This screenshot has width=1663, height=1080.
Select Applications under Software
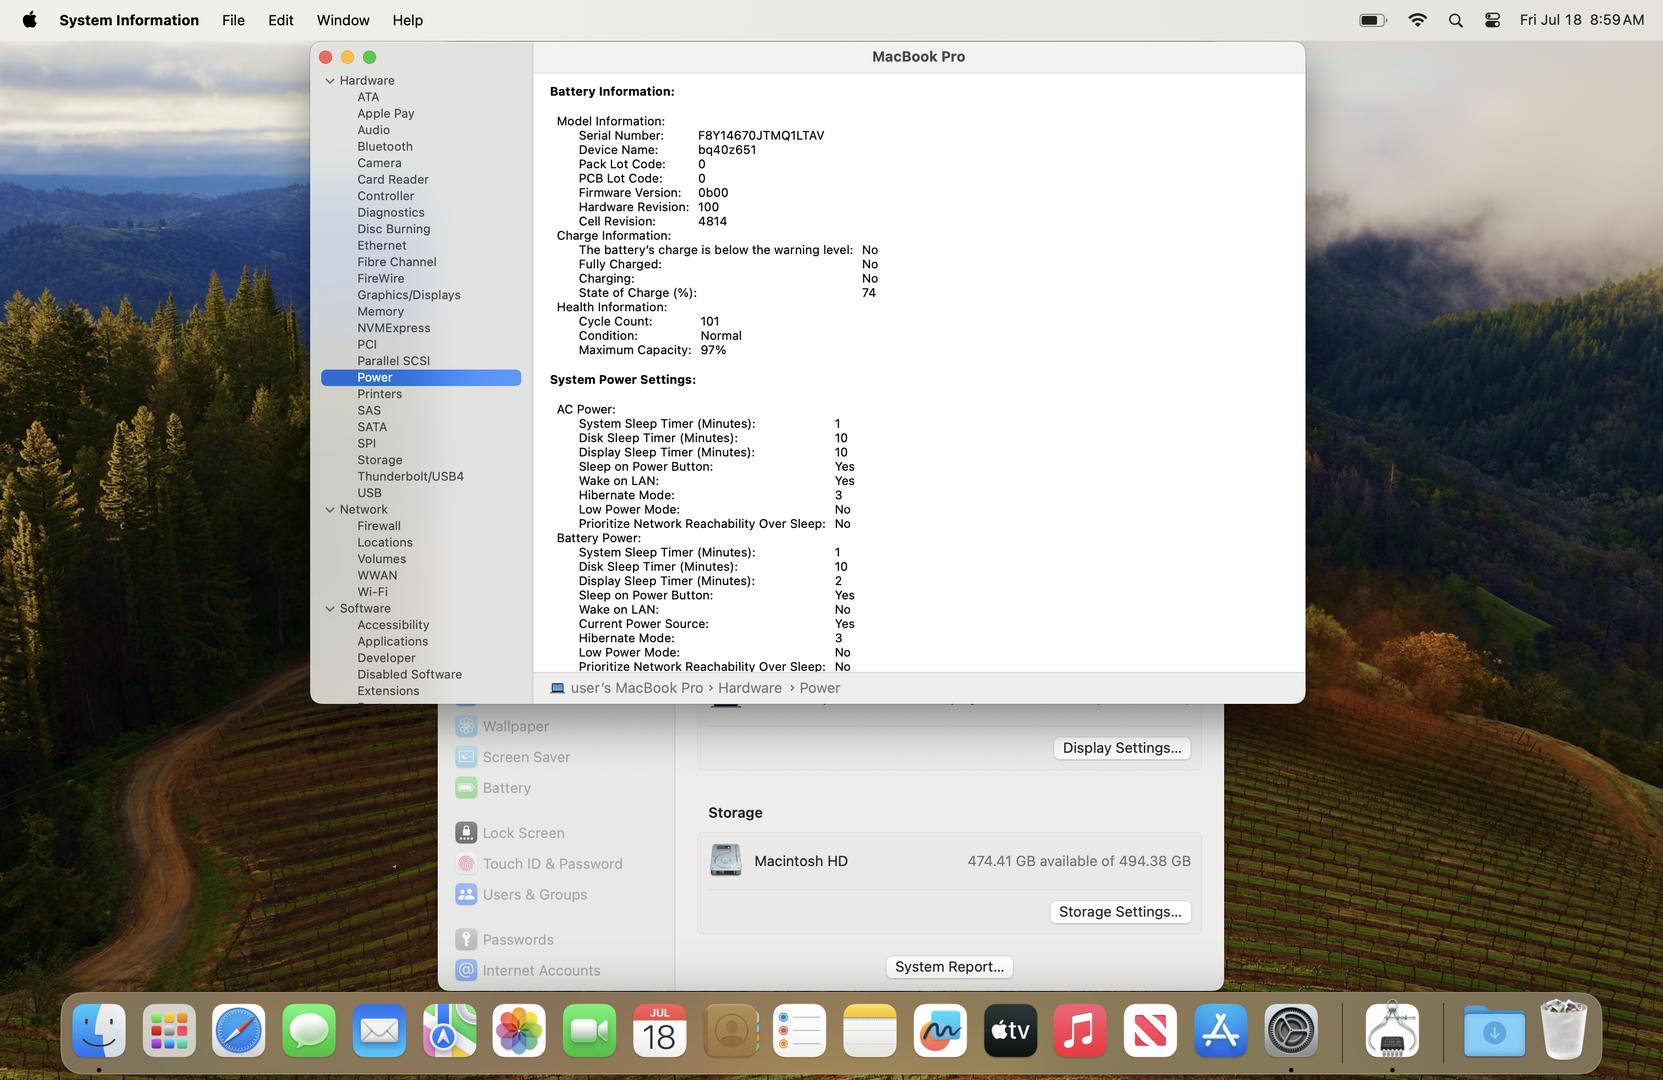click(393, 642)
